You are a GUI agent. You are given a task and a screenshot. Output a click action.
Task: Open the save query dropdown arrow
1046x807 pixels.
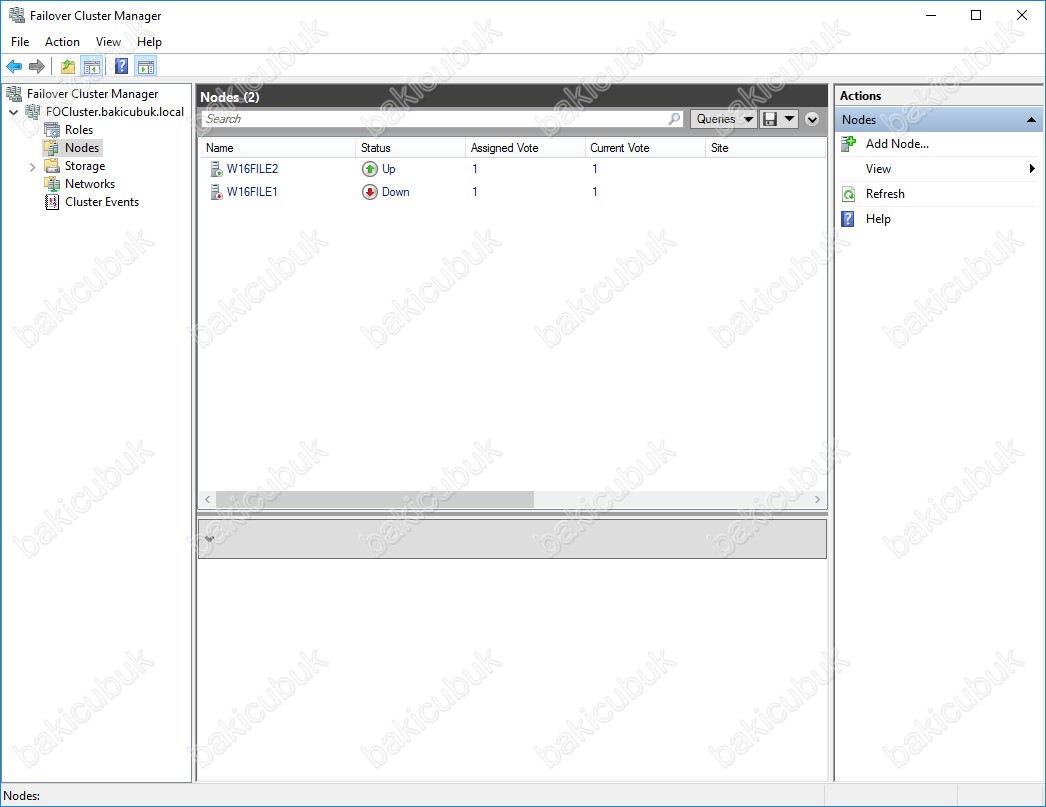(x=790, y=119)
